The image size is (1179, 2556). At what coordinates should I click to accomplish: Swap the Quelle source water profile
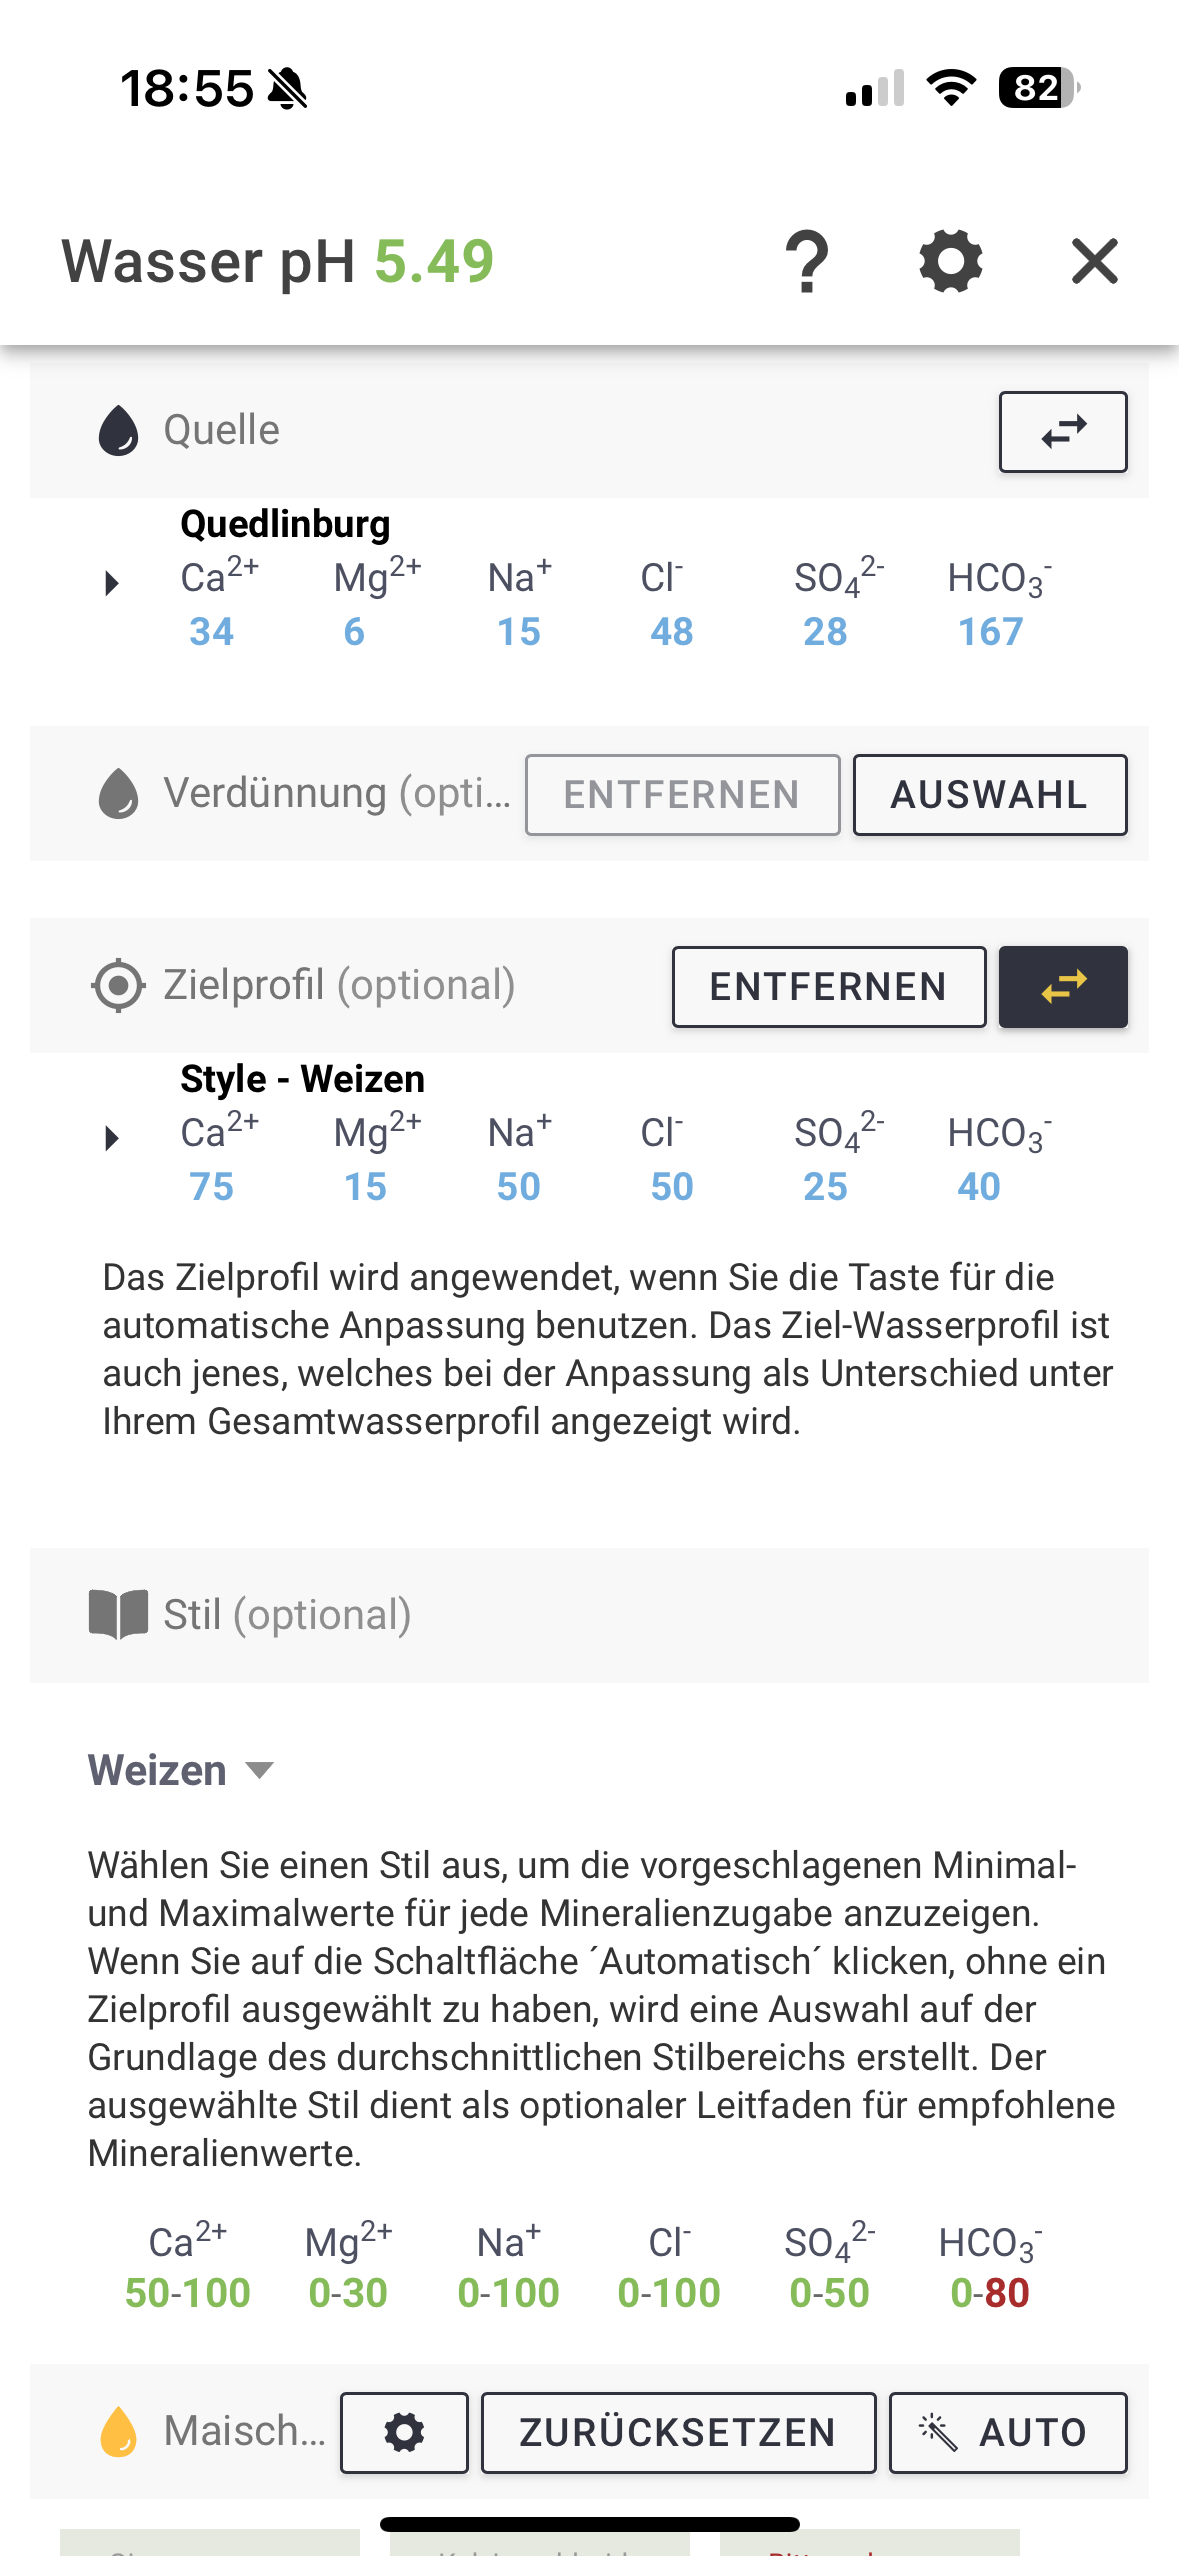[1062, 432]
